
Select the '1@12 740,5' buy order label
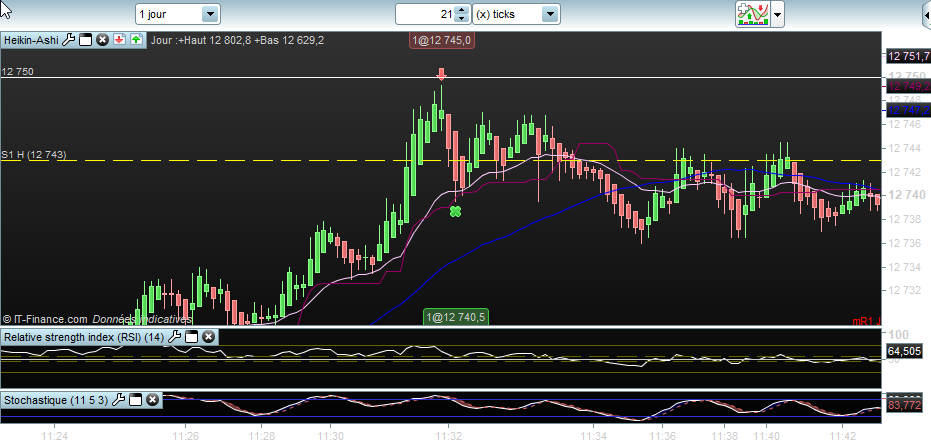455,318
